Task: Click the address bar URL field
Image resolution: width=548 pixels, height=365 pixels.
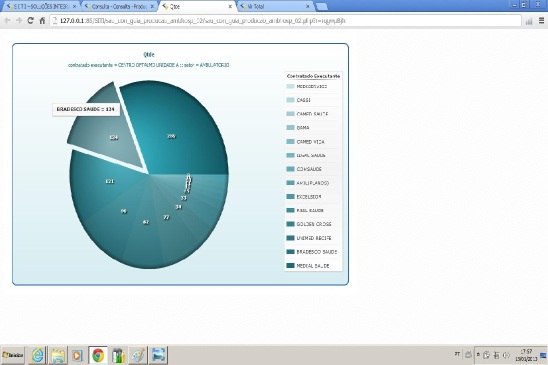Action: (x=286, y=21)
